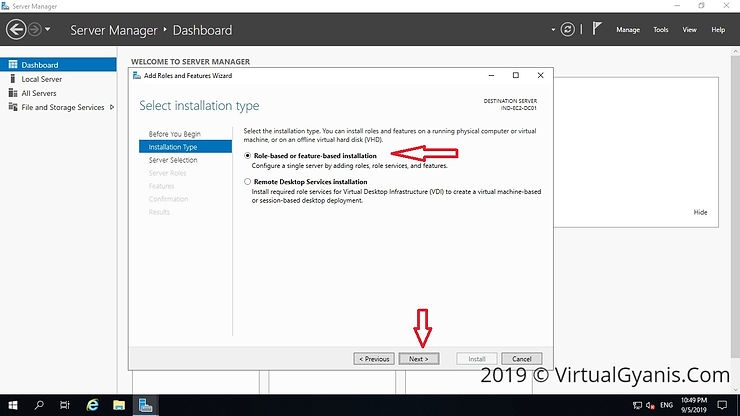
Task: Open the Notifications flag
Action: click(x=599, y=30)
